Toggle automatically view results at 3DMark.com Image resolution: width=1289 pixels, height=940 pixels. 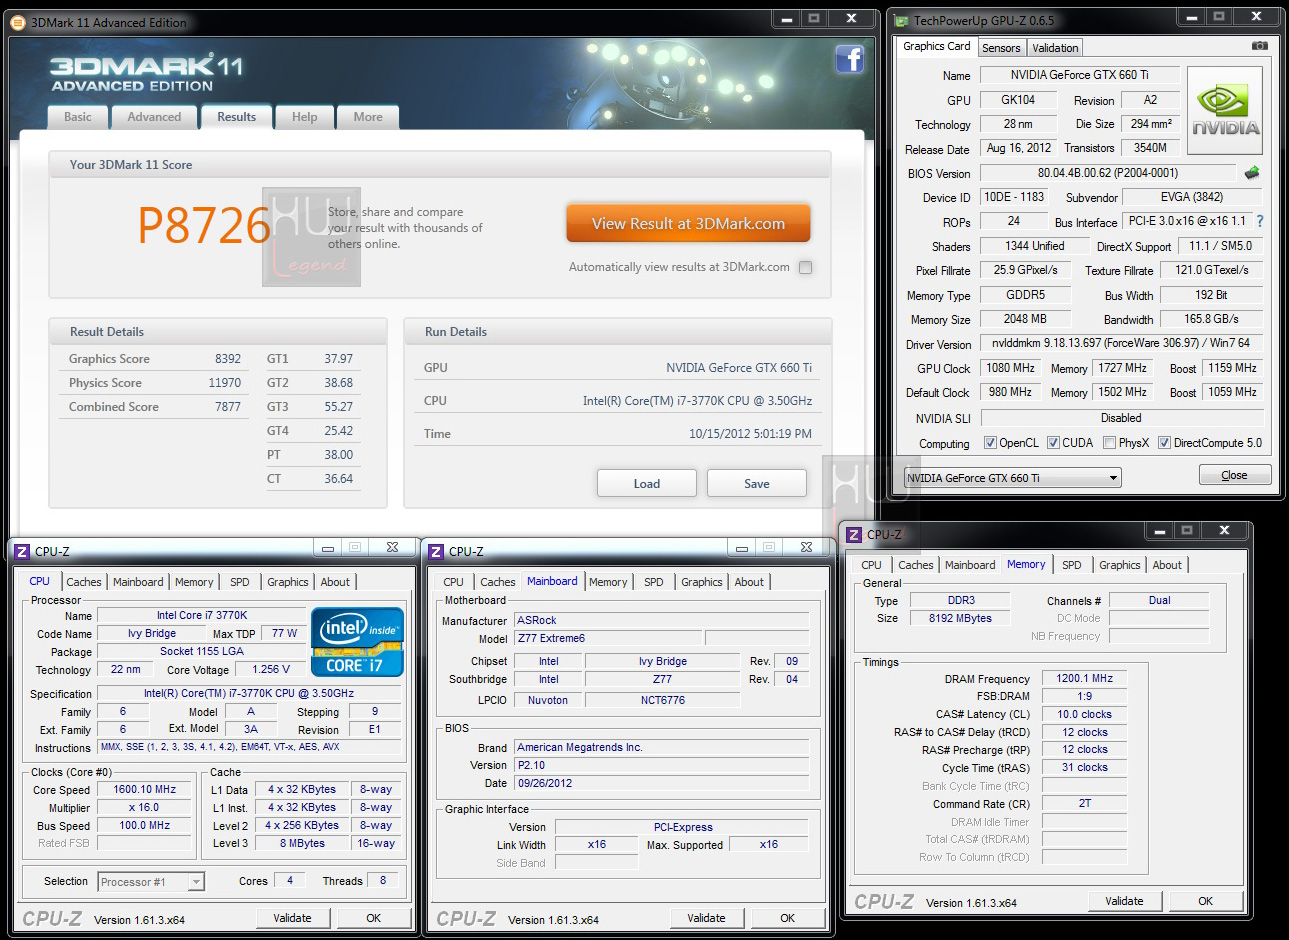click(x=806, y=267)
